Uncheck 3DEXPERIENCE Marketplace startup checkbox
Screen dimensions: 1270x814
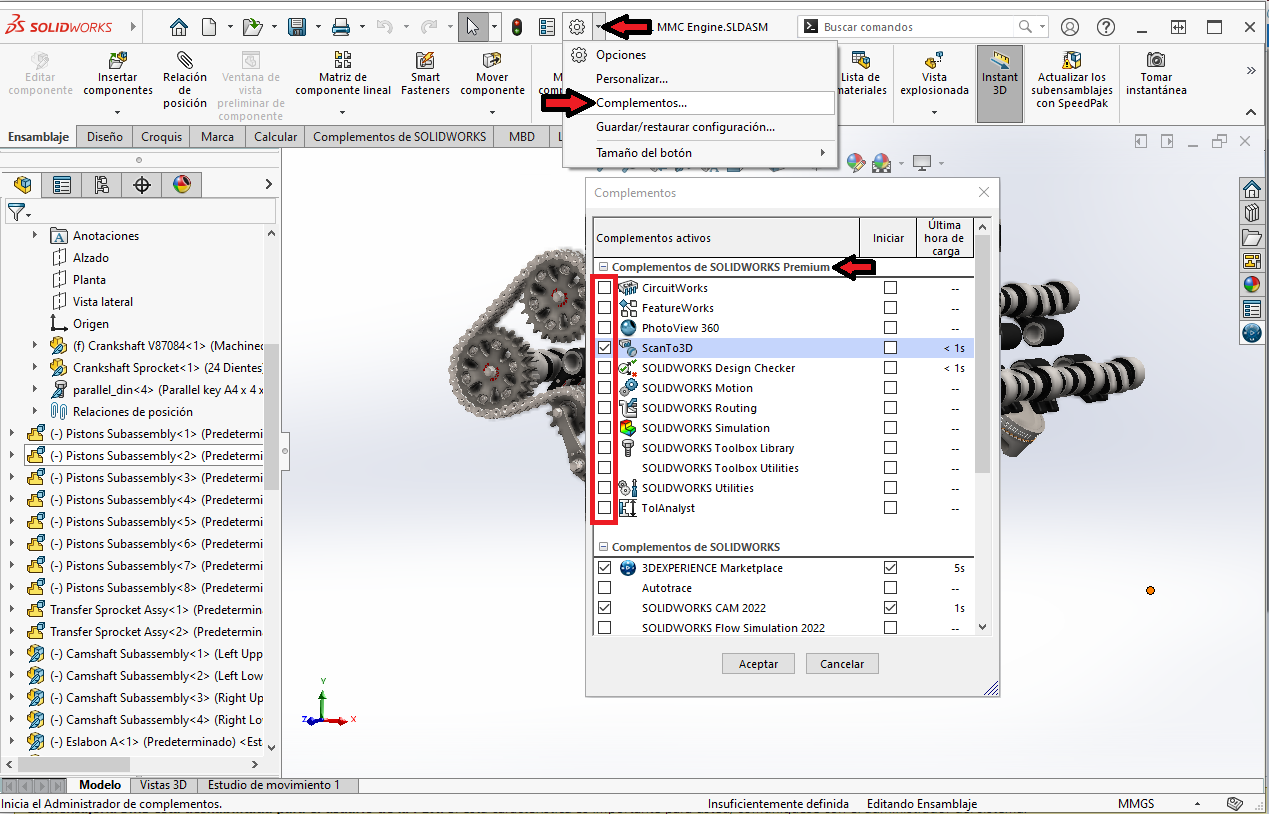pyautogui.click(x=890, y=568)
